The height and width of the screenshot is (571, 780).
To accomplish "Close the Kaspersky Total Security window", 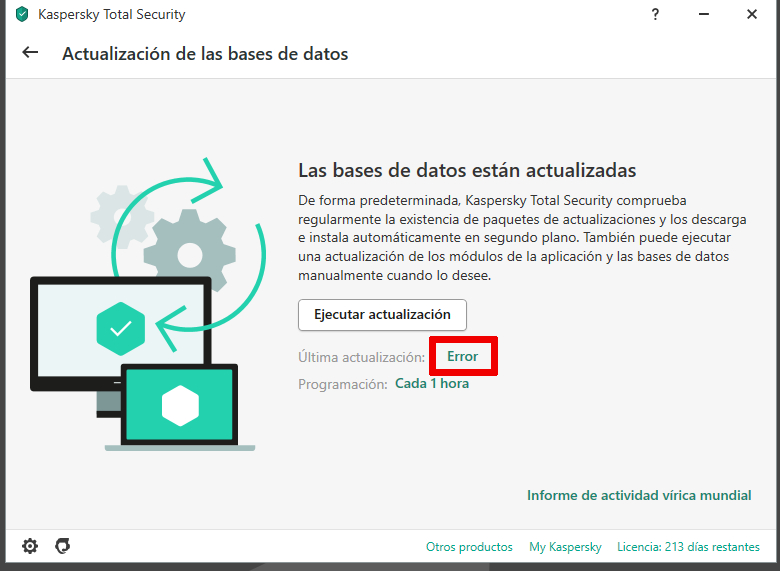I will pos(752,14).
